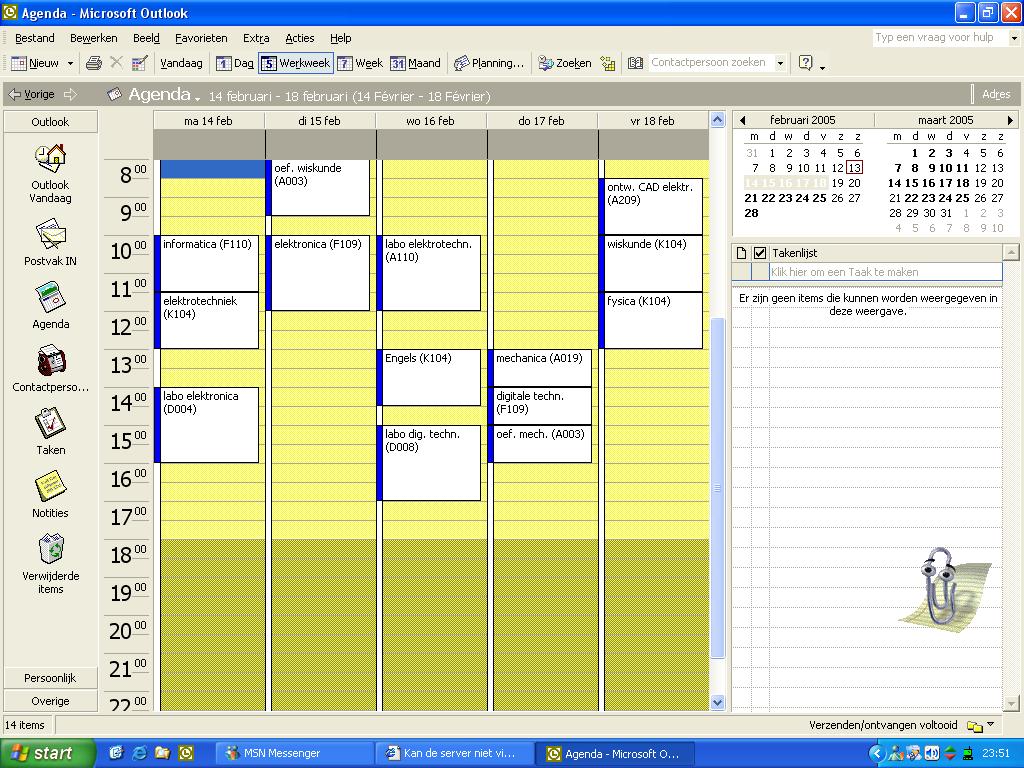The height and width of the screenshot is (768, 1024).
Task: Click the Print toolbar icon
Action: 94,63
